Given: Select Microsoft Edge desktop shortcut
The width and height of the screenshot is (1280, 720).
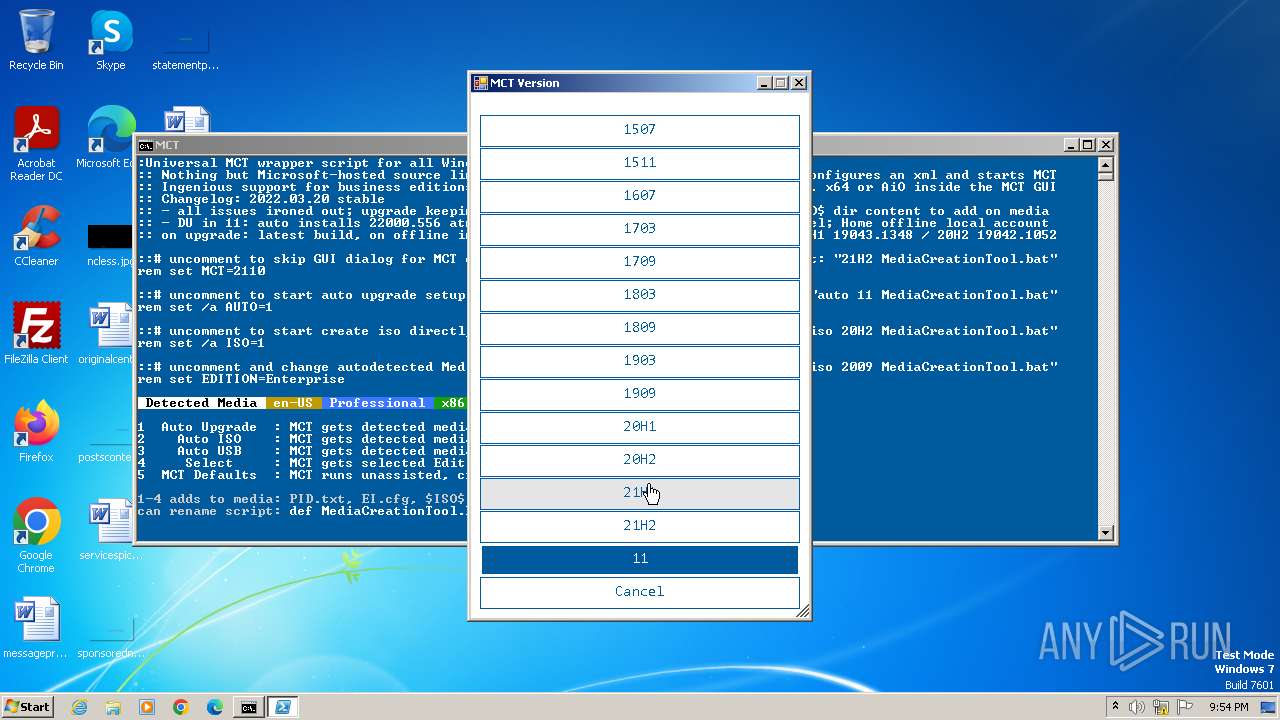Looking at the screenshot, I should click(111, 138).
